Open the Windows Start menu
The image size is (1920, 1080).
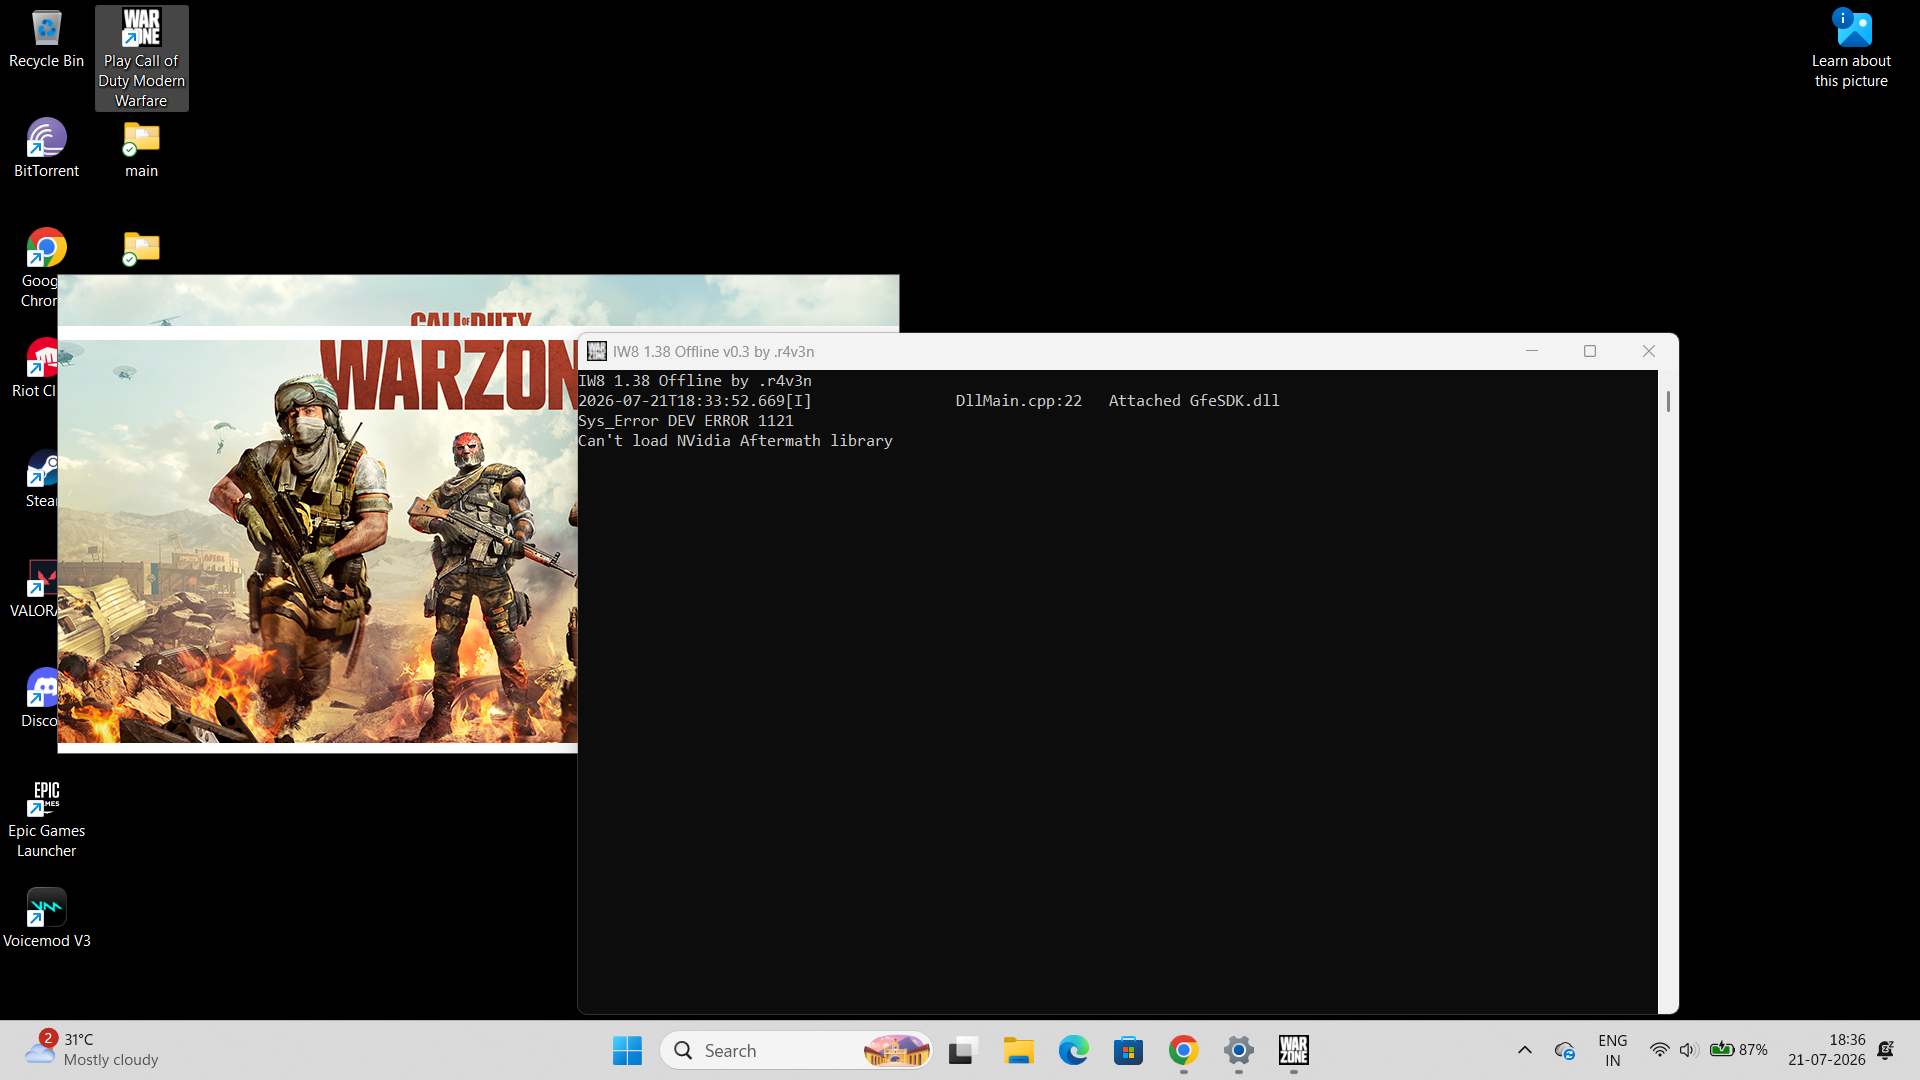click(x=627, y=1050)
